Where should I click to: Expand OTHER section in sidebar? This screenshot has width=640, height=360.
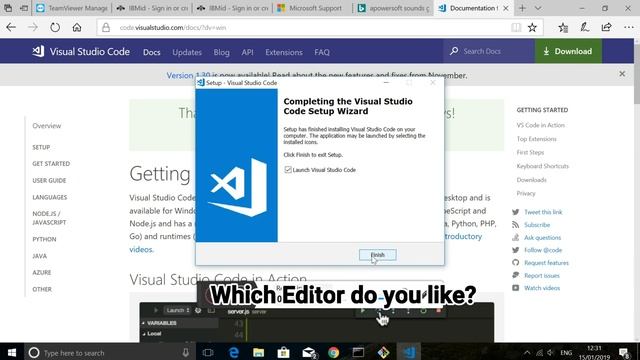click(x=42, y=289)
